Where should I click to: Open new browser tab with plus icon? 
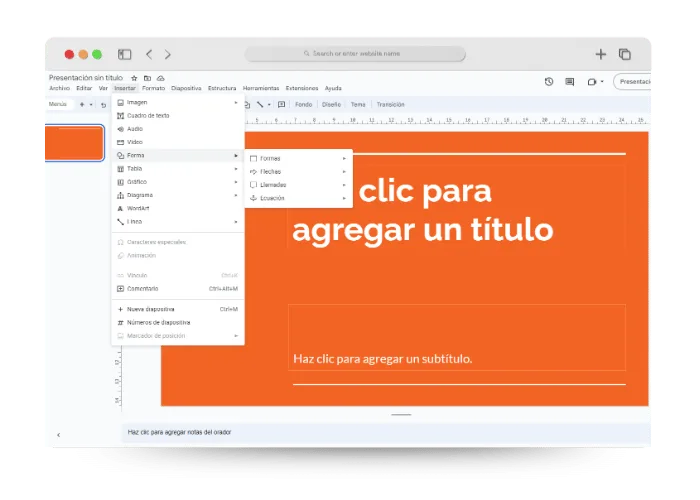tap(600, 54)
